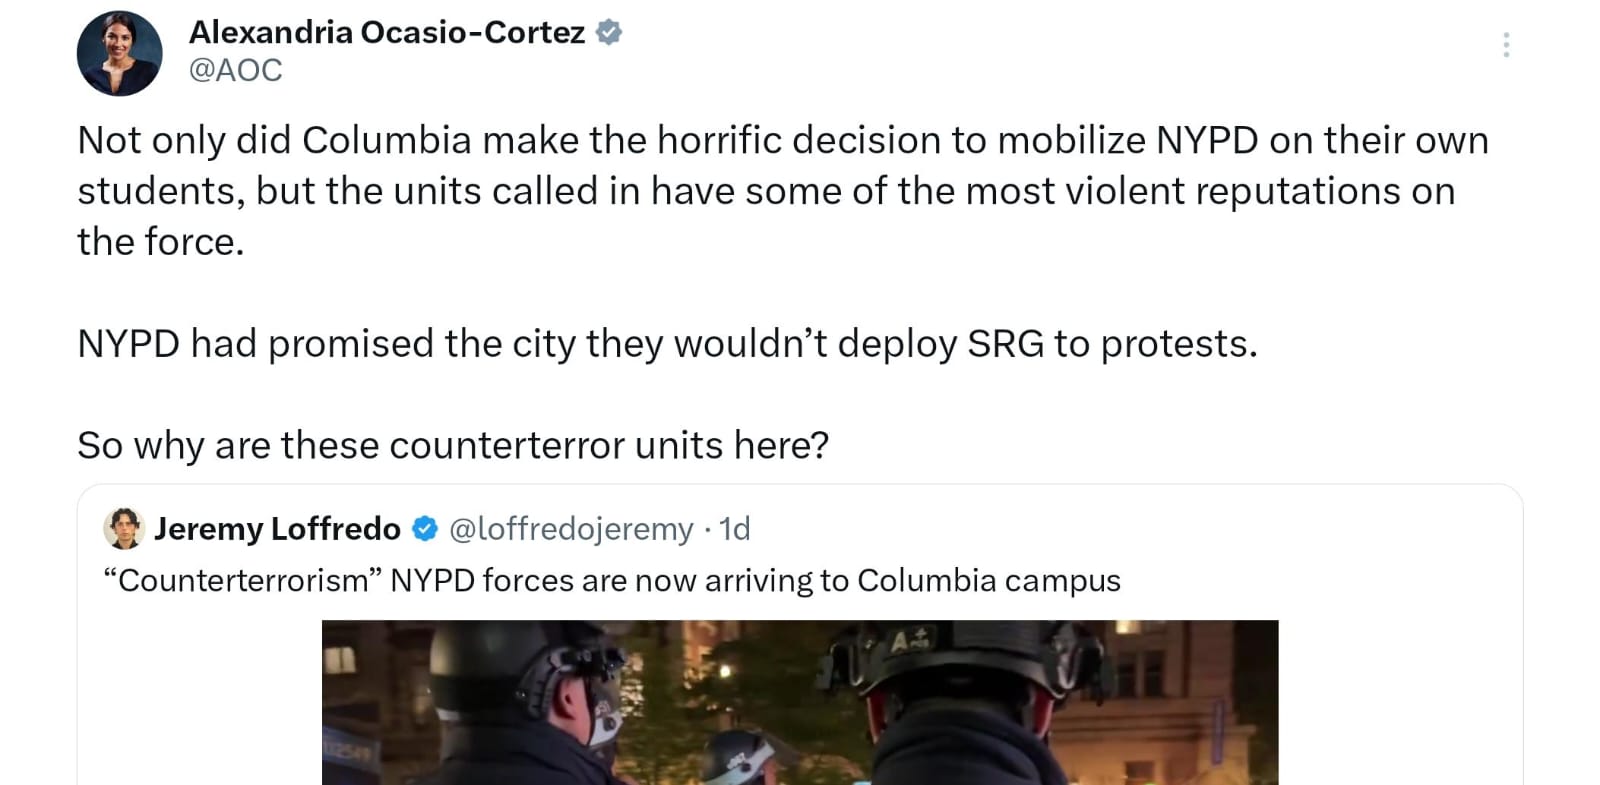Click the line starting "Not only did Columbia"
This screenshot has height=785, width=1600.
(x=782, y=140)
